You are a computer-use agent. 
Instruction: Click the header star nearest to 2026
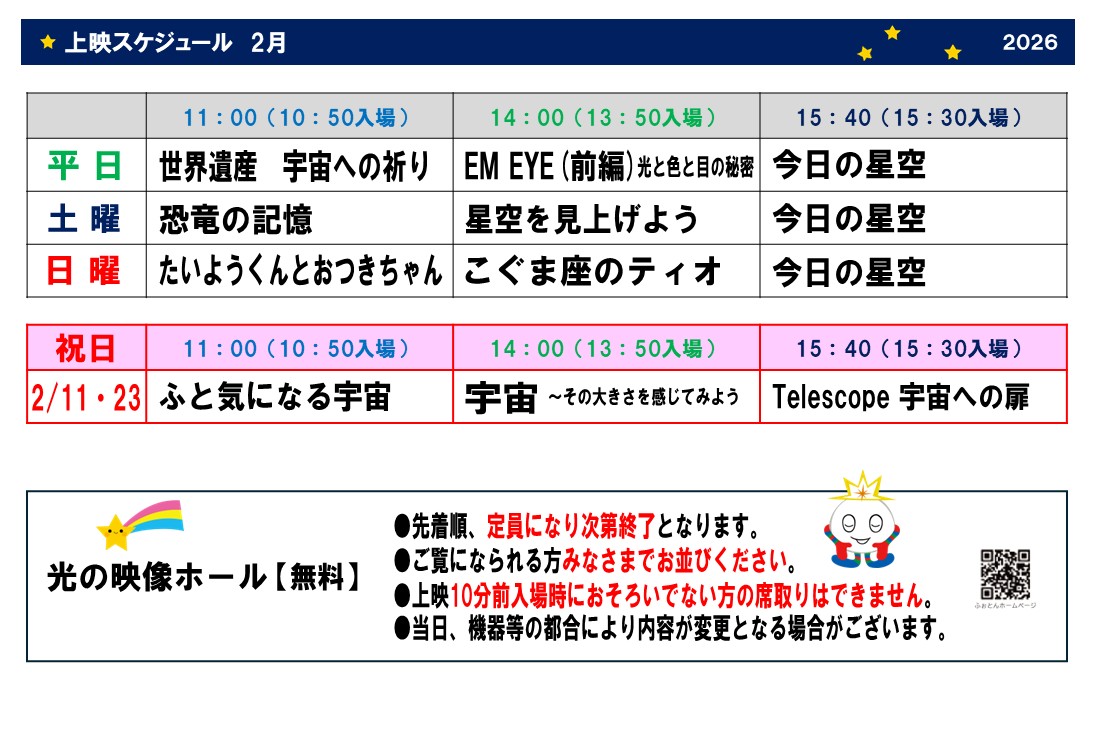click(x=952, y=52)
